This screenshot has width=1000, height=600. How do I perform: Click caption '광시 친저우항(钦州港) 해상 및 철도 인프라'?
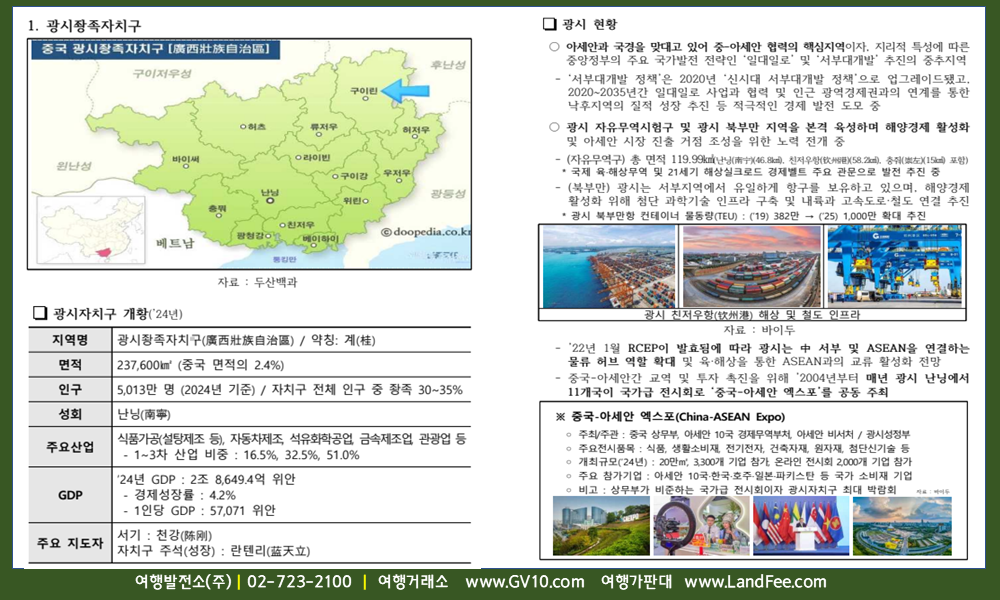coord(752,314)
